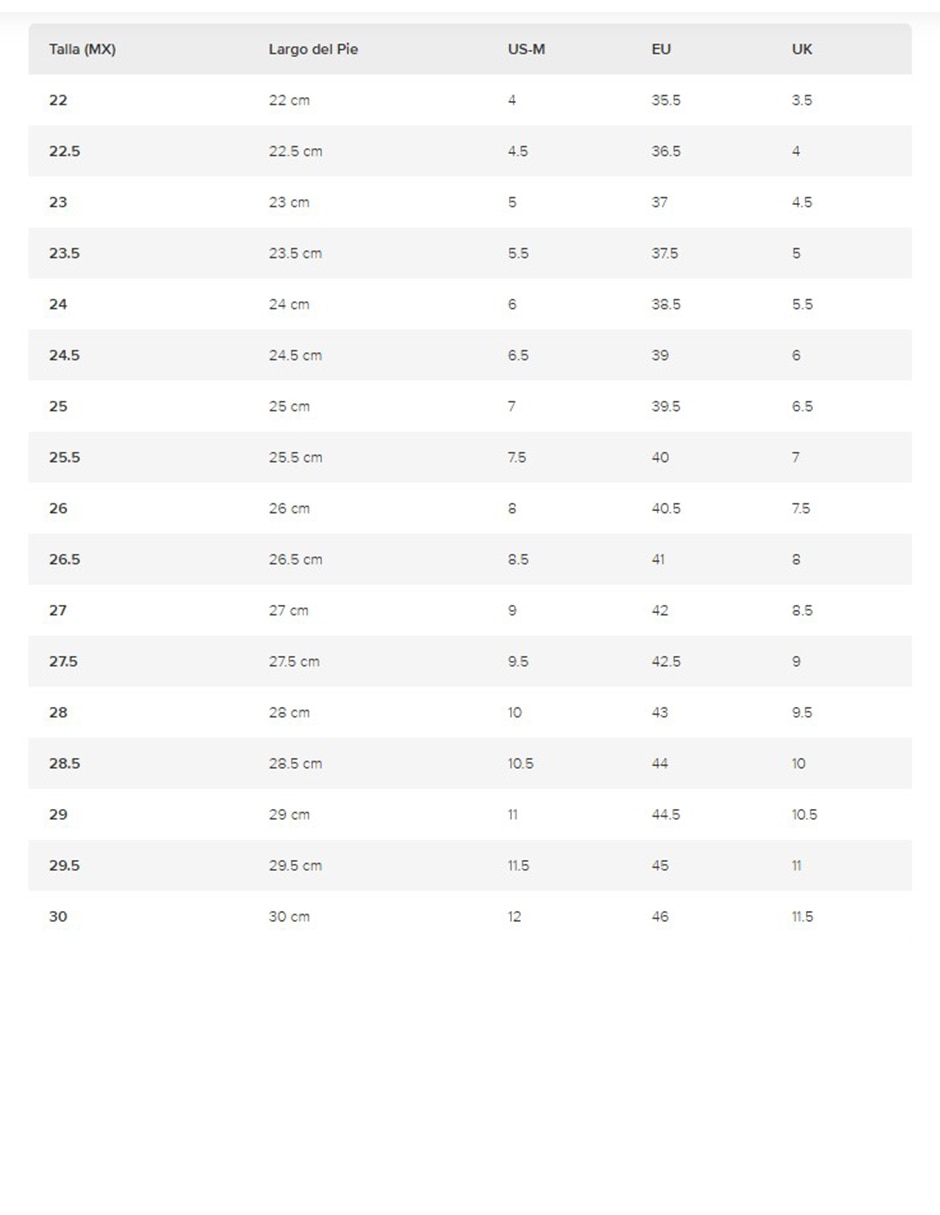Viewport: 940px width, 1215px height.
Task: Click the 24.5 cm length cell
Action: point(295,355)
